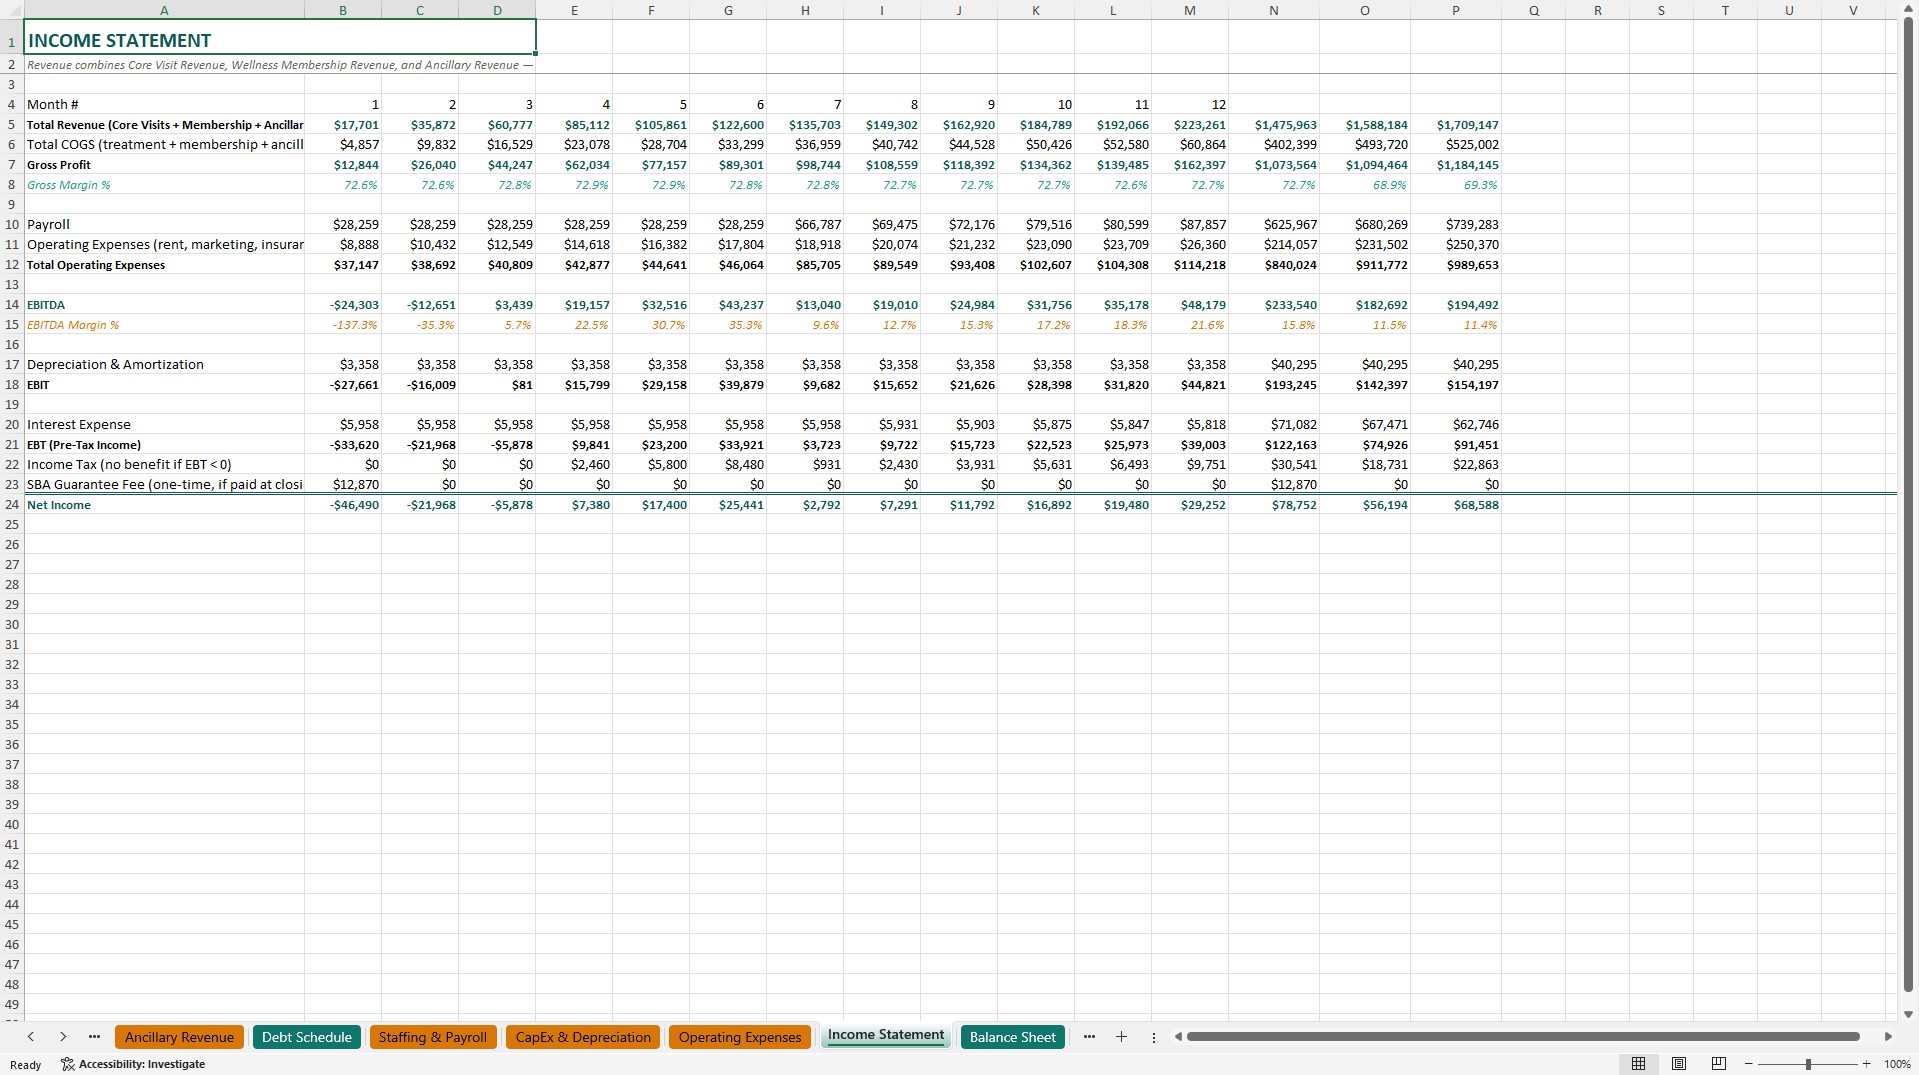Open sheet tab options vertical dots
Viewport: 1919px width, 1075px height.
pyautogui.click(x=1153, y=1037)
